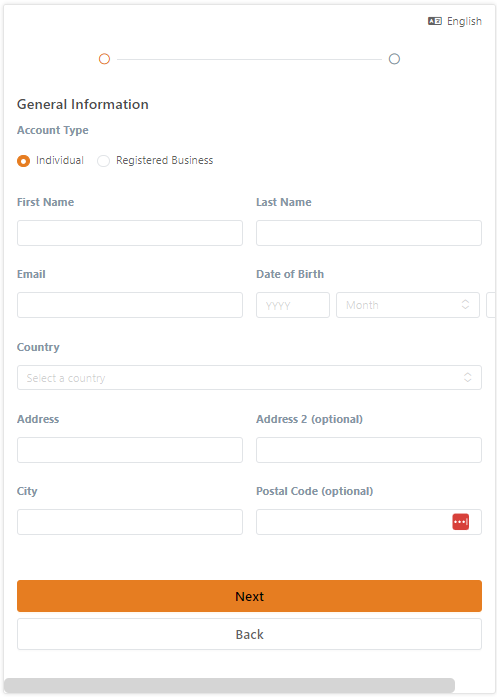Focus the First Name field
Viewport: 497px width, 697px height.
point(130,233)
